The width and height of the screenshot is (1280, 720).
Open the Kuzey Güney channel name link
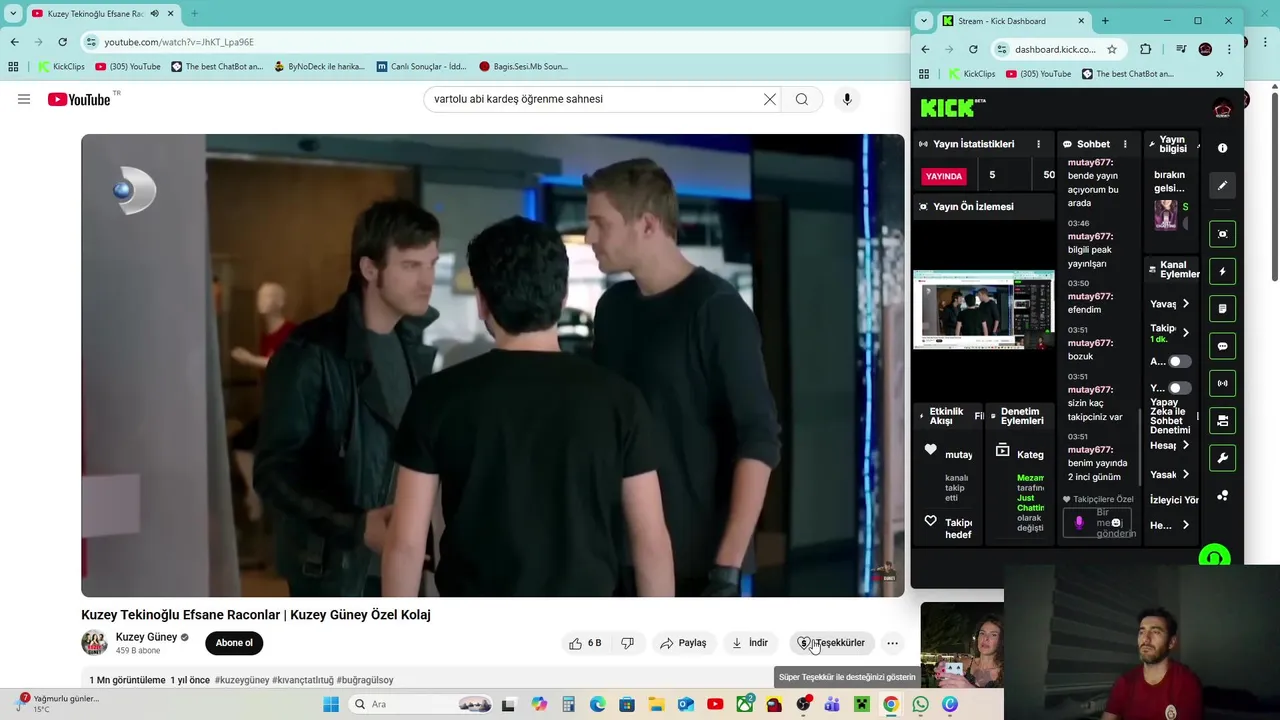(146, 637)
